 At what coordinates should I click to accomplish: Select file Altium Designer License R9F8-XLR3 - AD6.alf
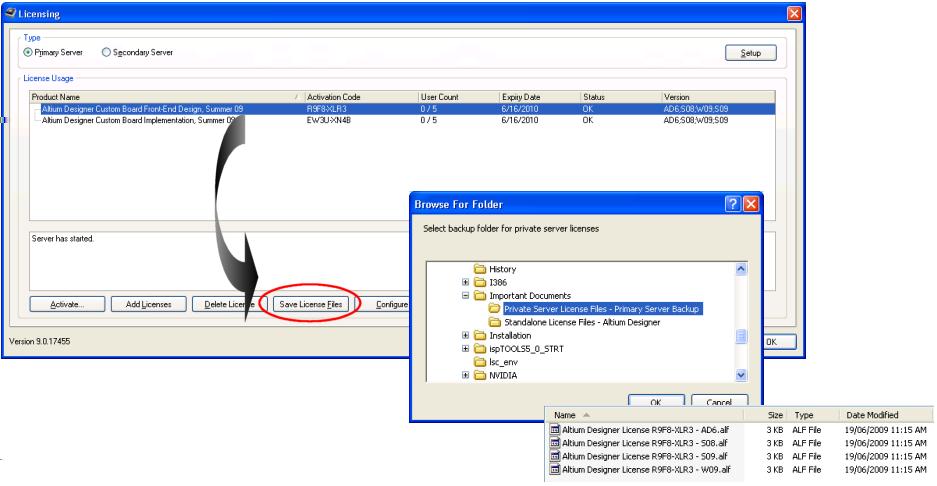point(645,430)
